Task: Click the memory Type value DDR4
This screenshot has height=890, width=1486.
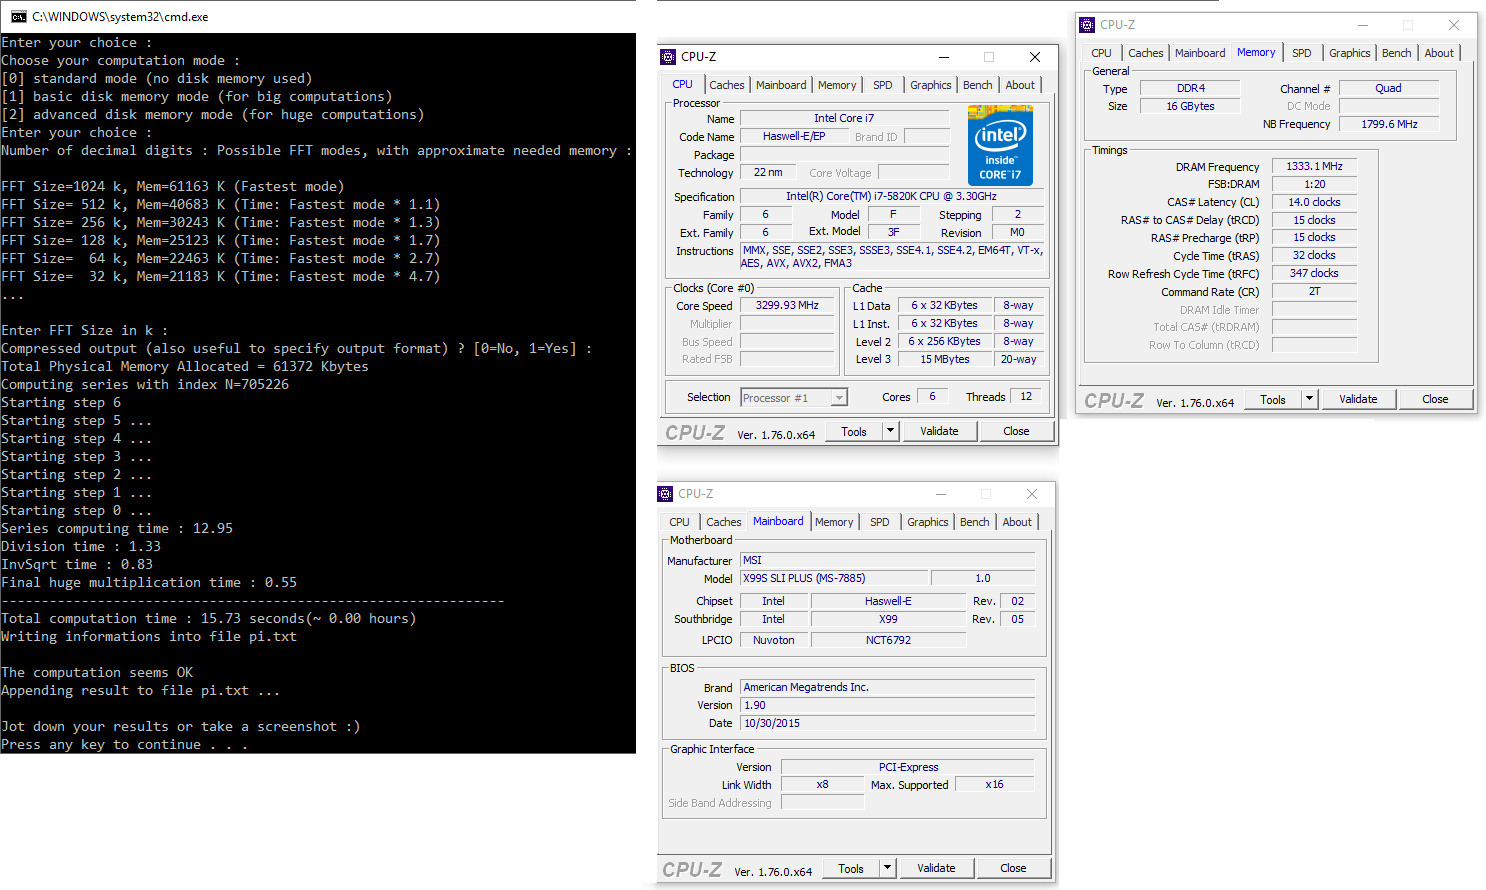Action: click(x=1190, y=89)
